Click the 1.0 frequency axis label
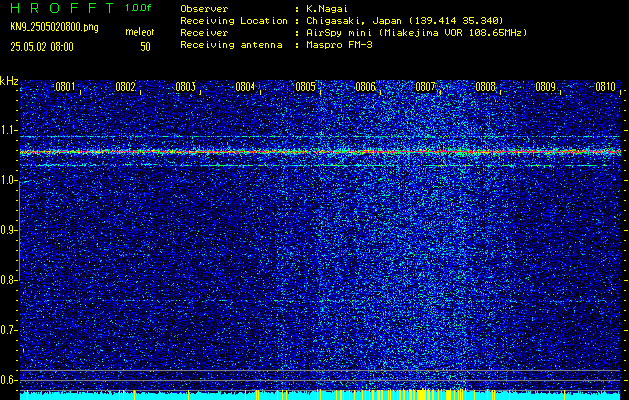Image resolution: width=629 pixels, height=400 pixels. [8, 181]
